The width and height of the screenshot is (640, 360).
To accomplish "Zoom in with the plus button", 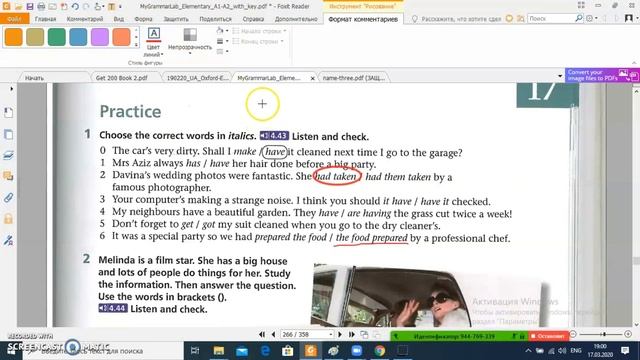I will (x=628, y=334).
